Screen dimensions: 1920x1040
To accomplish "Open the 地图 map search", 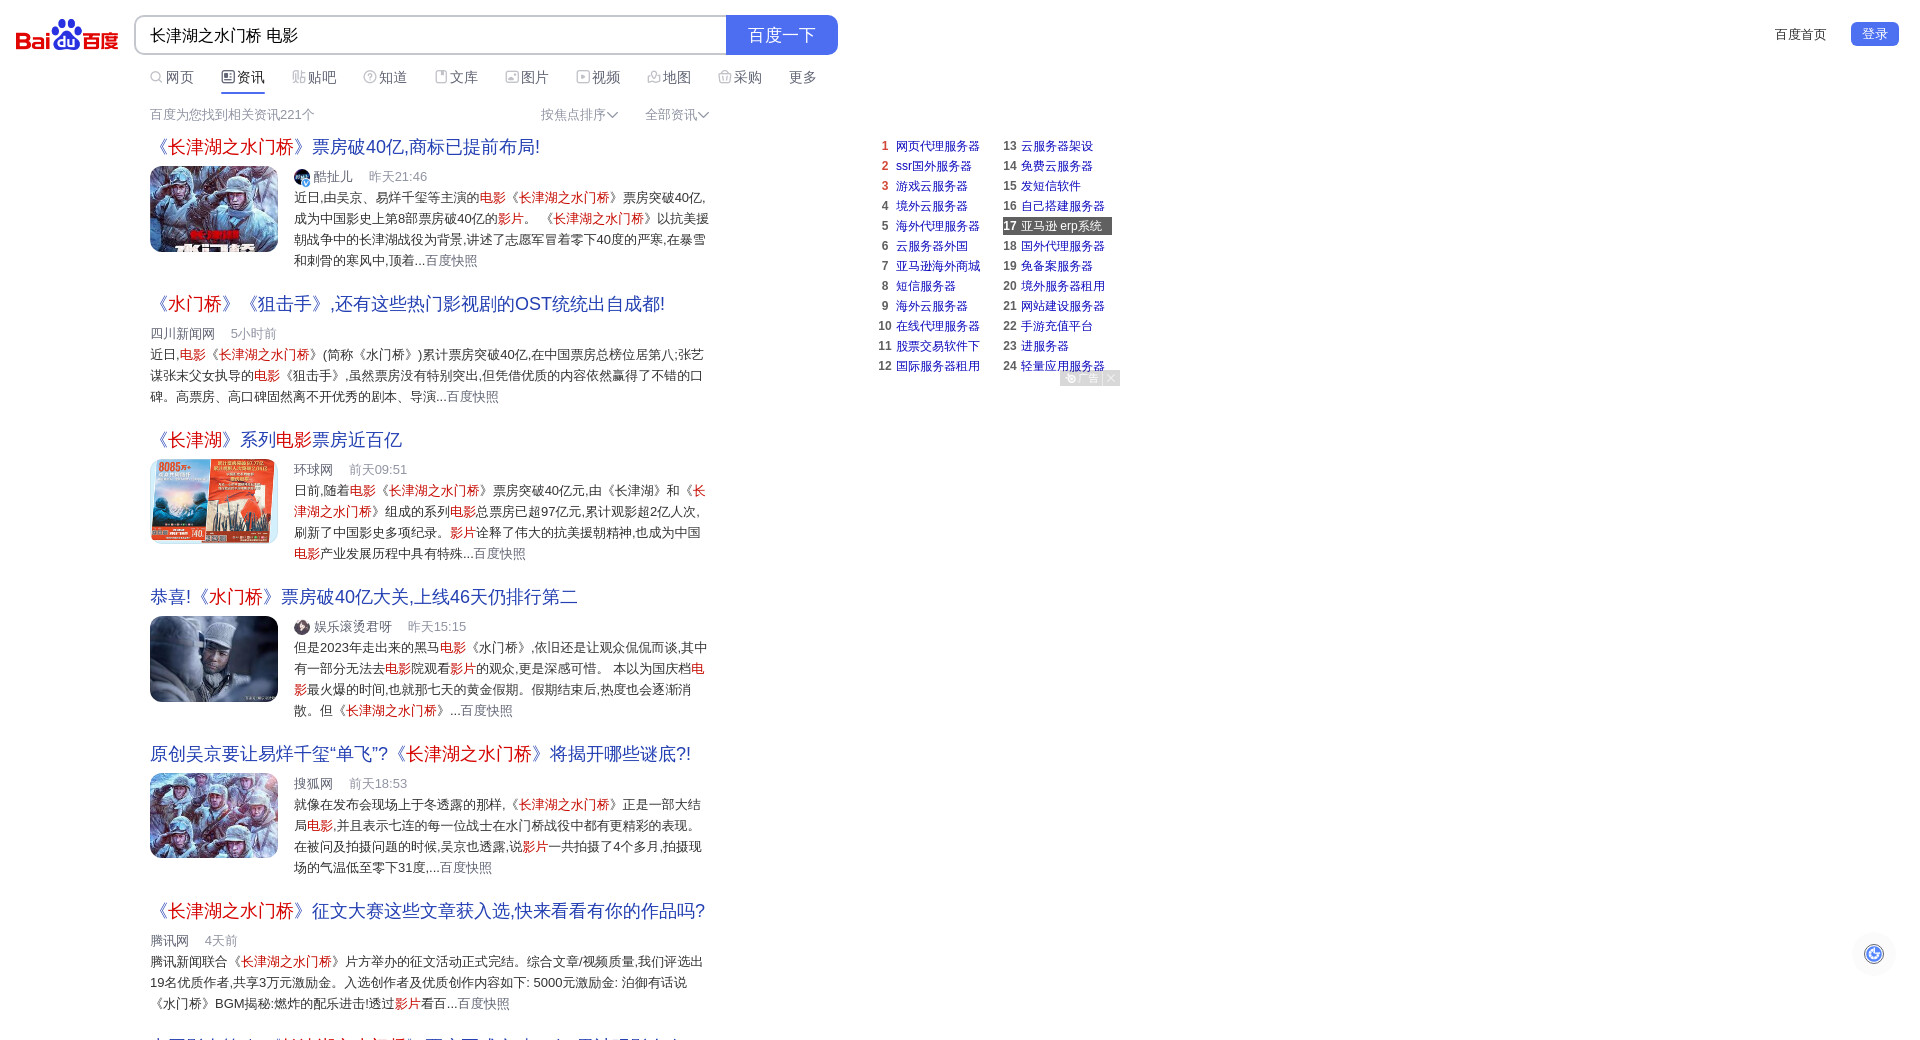I will click(669, 78).
